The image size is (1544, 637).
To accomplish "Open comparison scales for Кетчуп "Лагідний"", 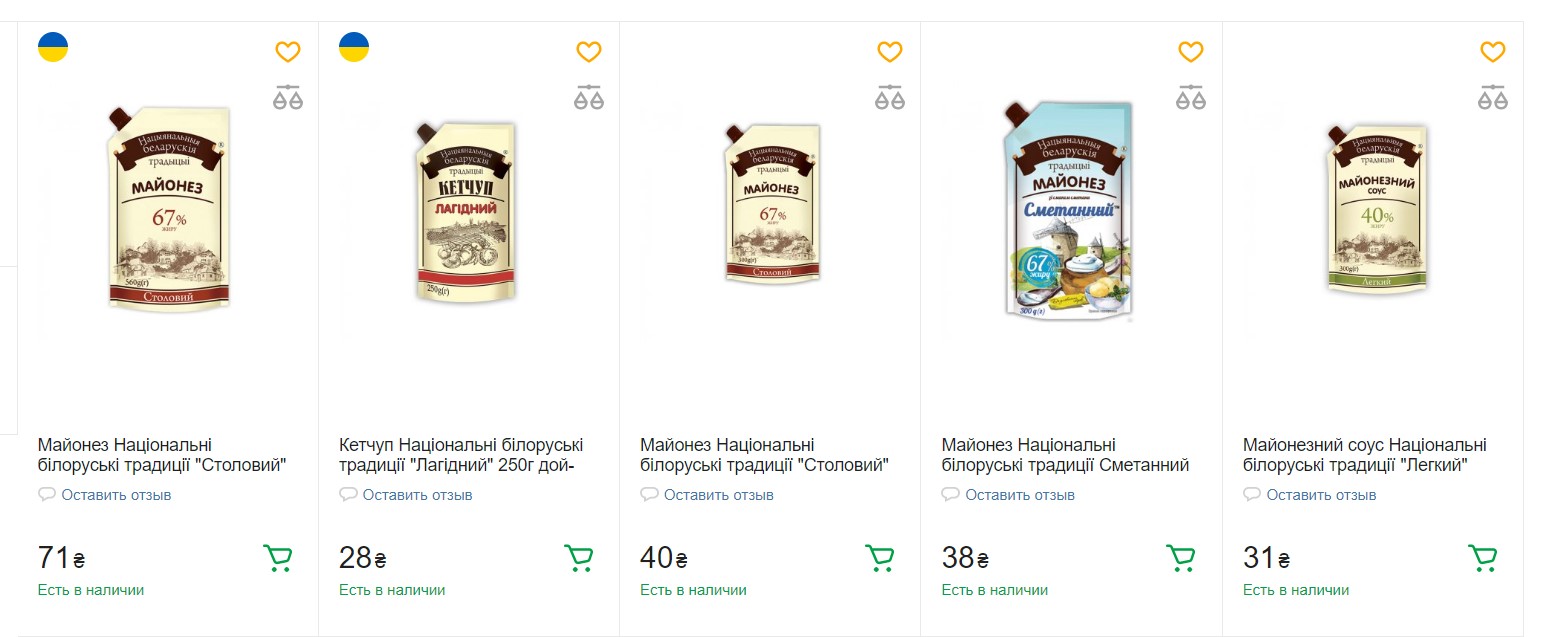I will (589, 97).
